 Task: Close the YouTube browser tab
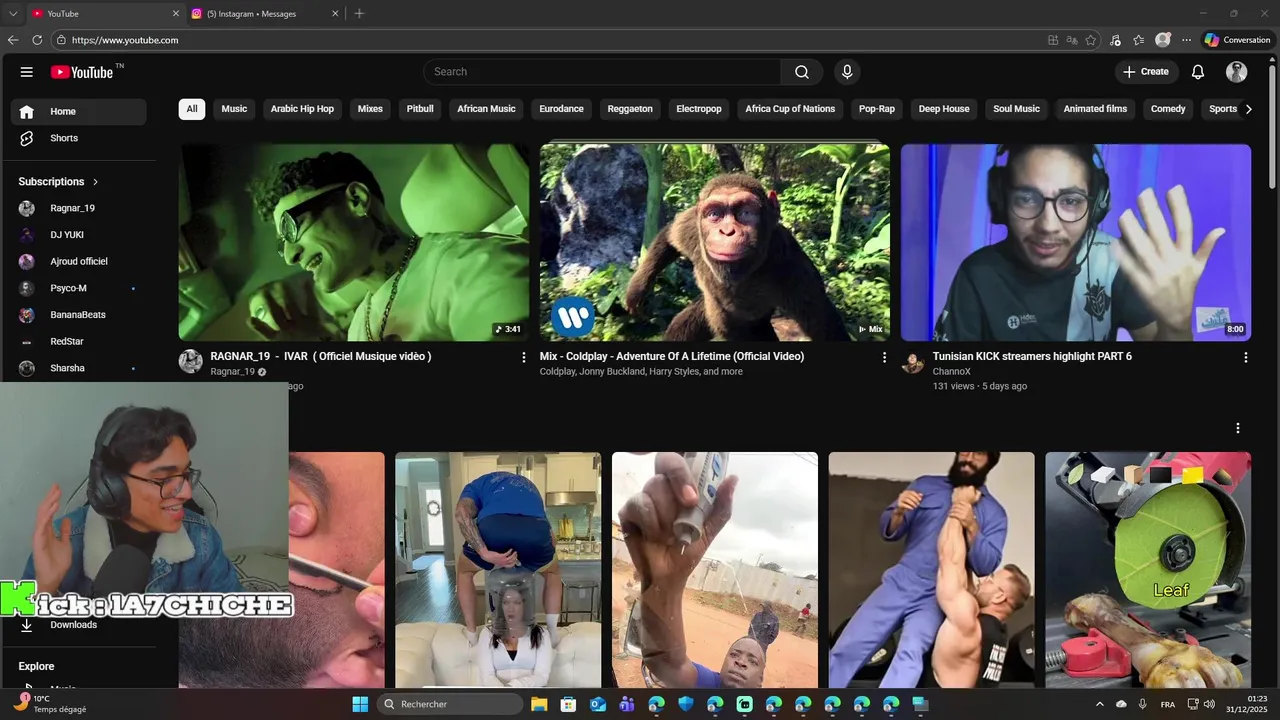click(x=176, y=14)
